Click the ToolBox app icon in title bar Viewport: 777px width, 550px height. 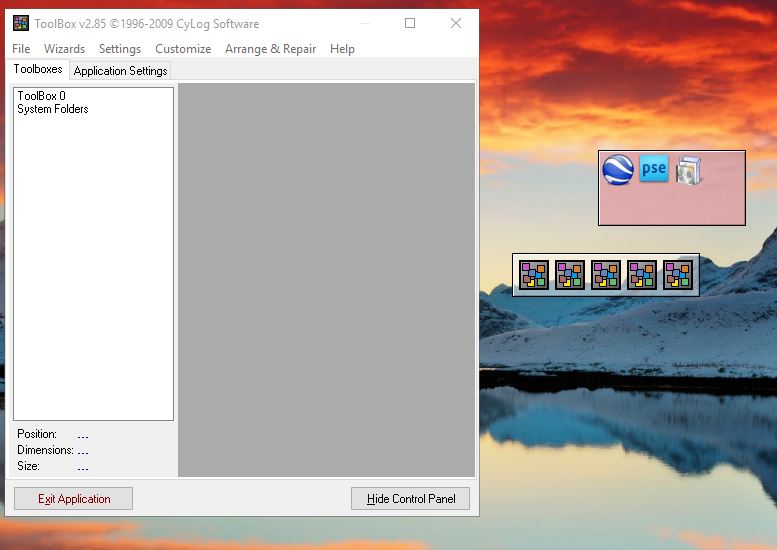[x=21, y=23]
